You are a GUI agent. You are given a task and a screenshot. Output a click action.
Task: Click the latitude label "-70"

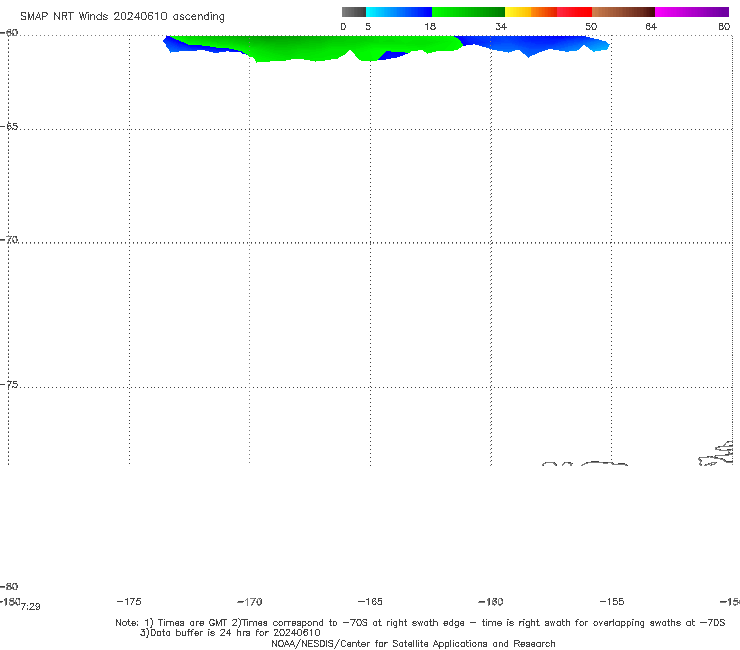click(9, 240)
